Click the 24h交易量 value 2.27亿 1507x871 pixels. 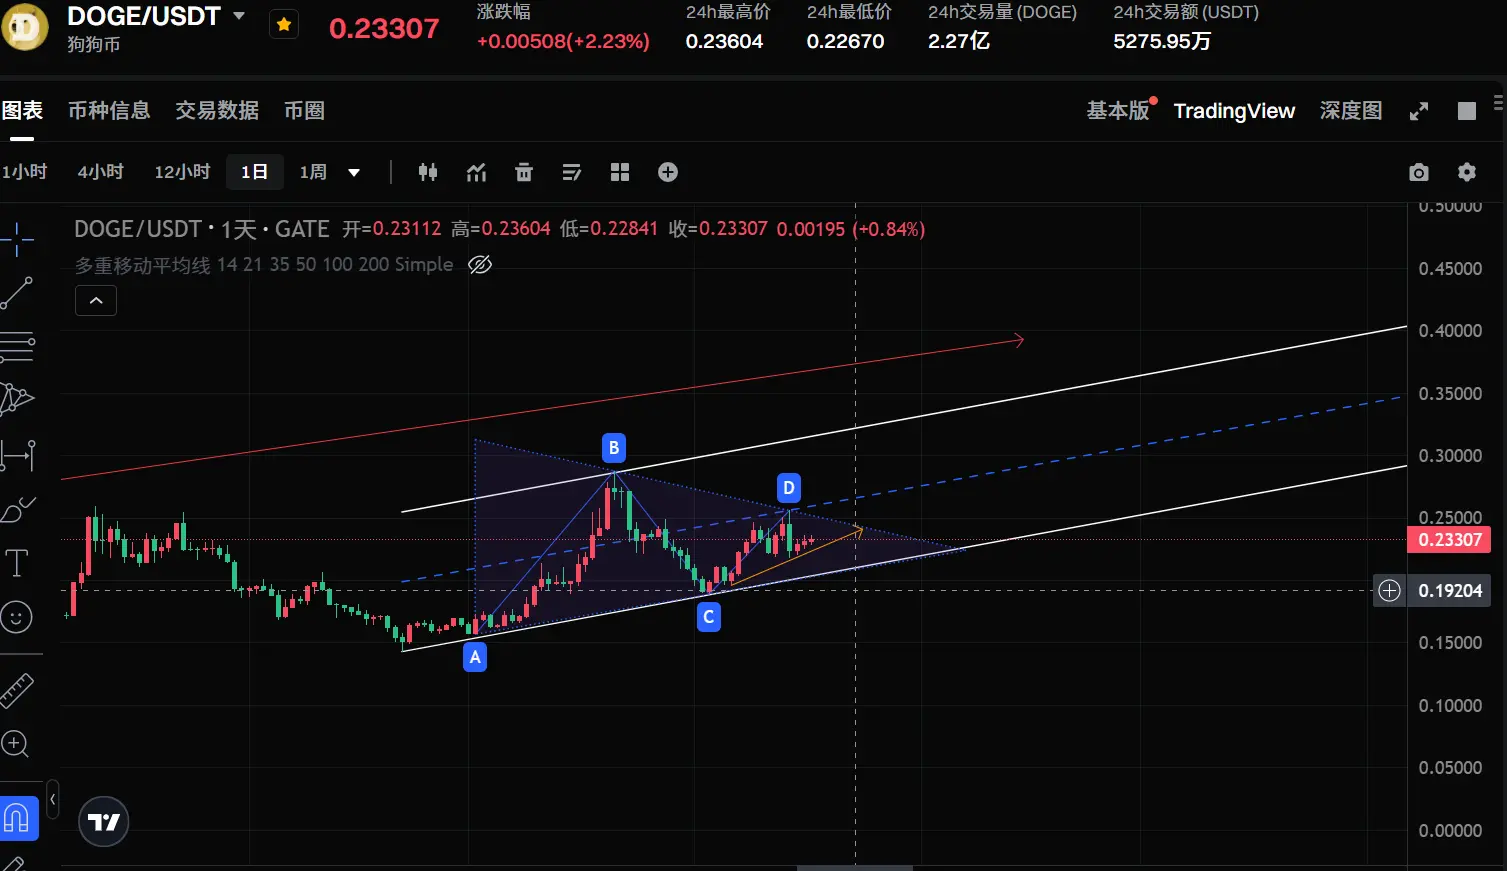958,41
